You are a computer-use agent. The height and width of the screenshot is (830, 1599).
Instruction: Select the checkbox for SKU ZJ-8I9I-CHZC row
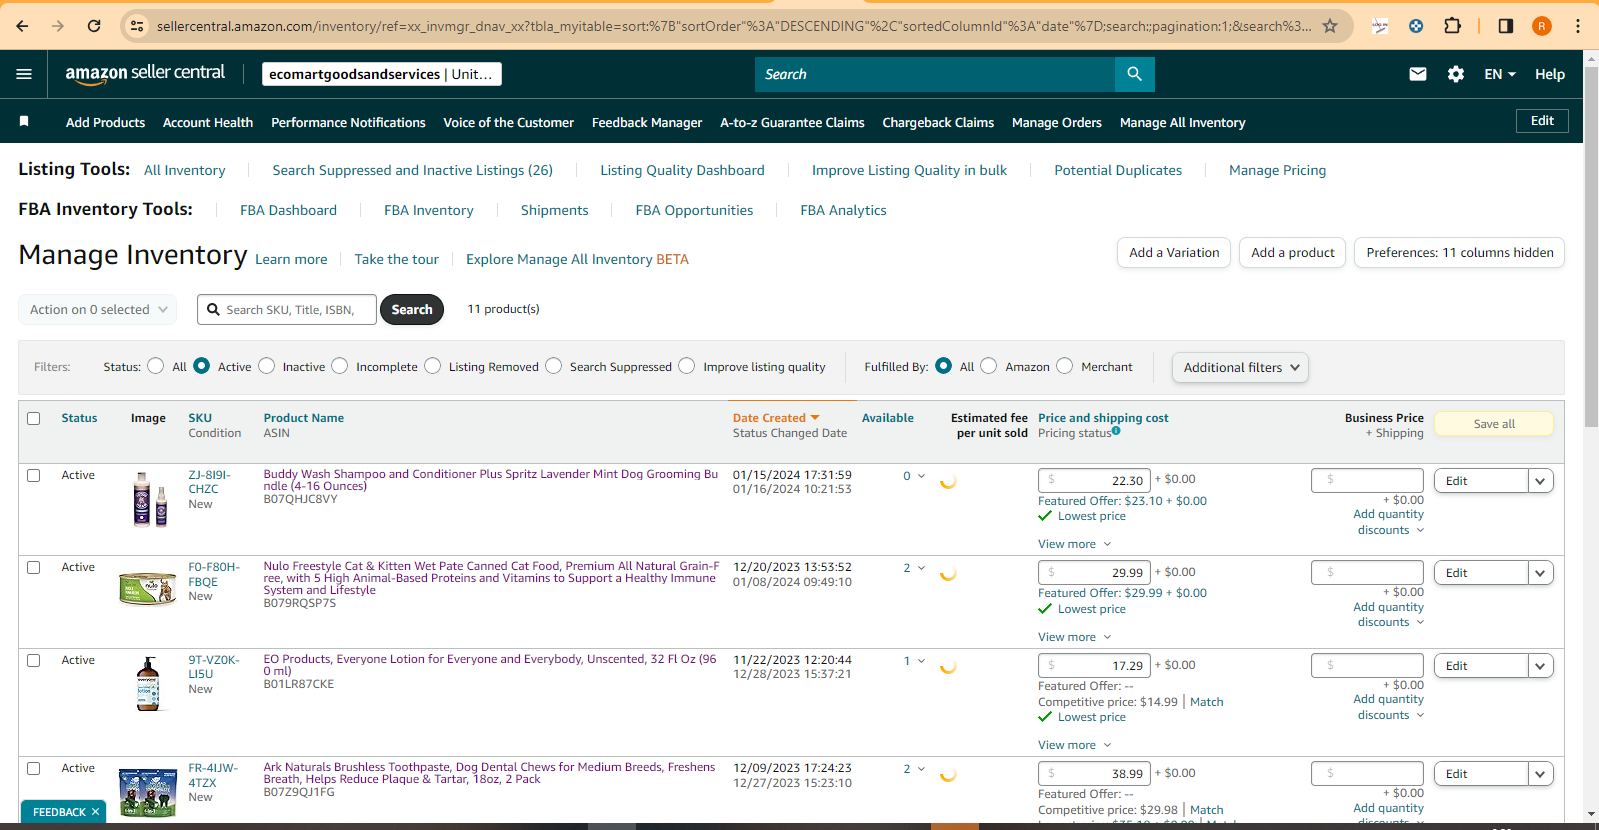click(x=34, y=475)
